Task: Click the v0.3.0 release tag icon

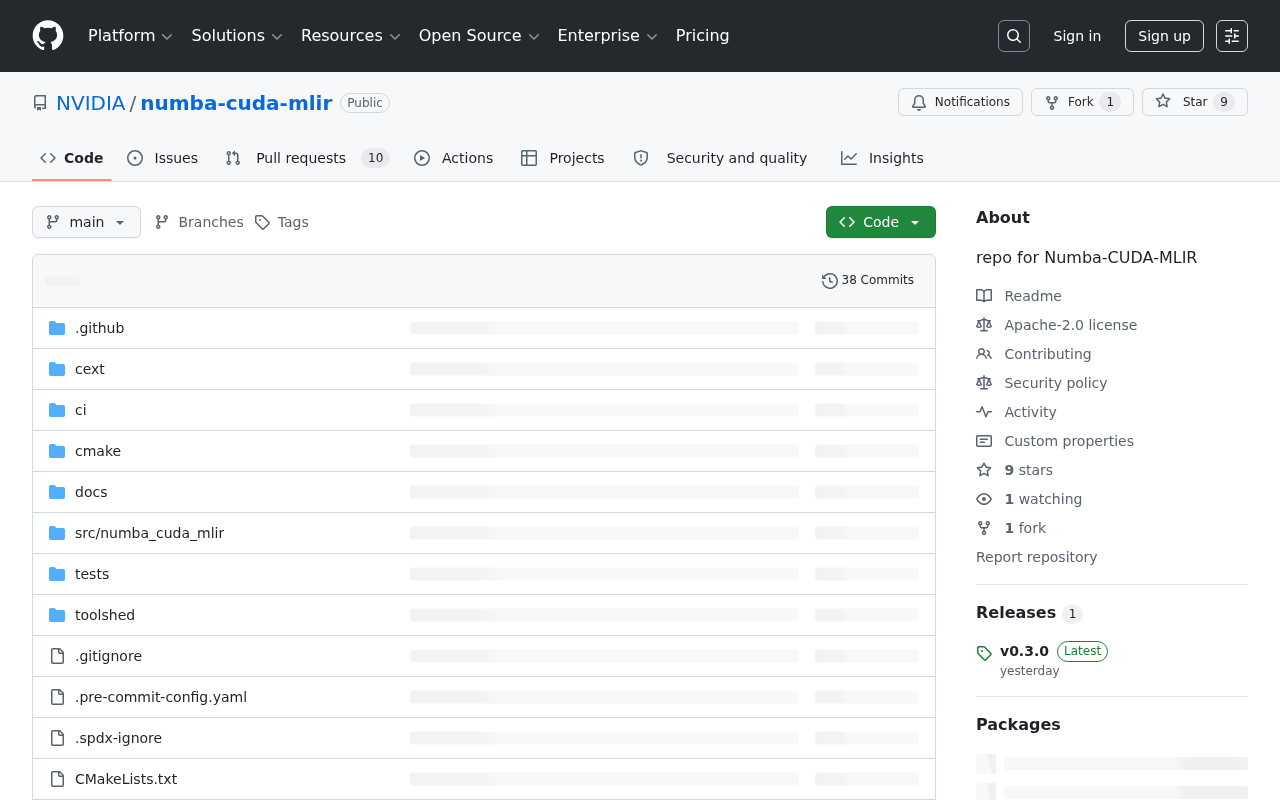Action: pyautogui.click(x=984, y=653)
